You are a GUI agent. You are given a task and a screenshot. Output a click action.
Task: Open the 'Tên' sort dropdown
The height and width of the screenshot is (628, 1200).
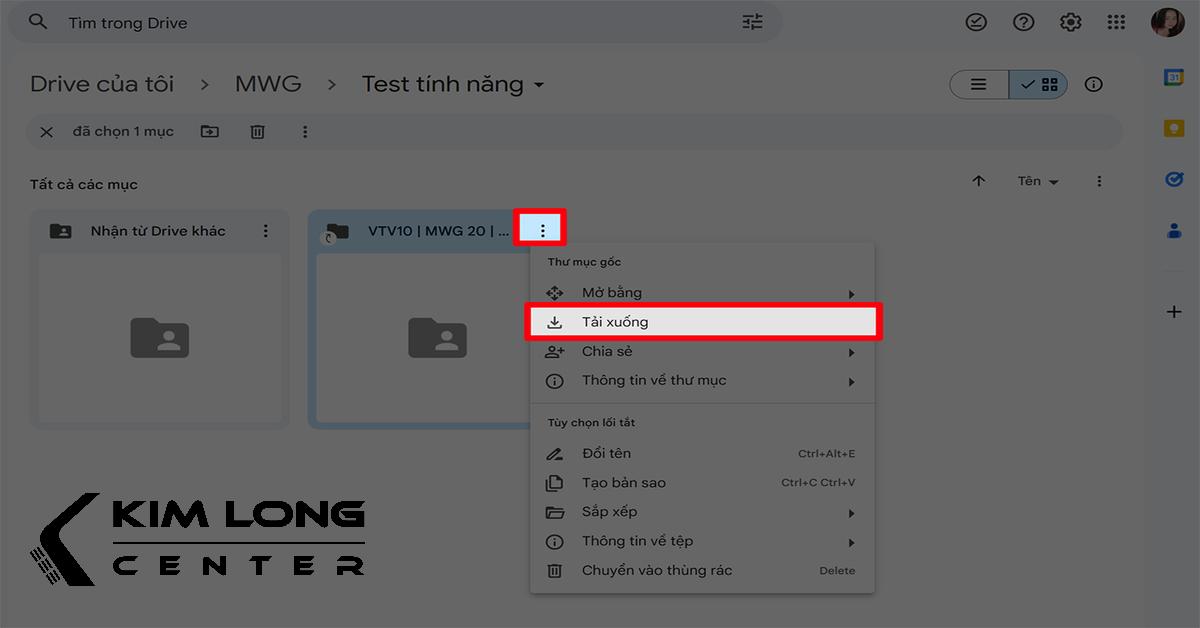(1037, 181)
